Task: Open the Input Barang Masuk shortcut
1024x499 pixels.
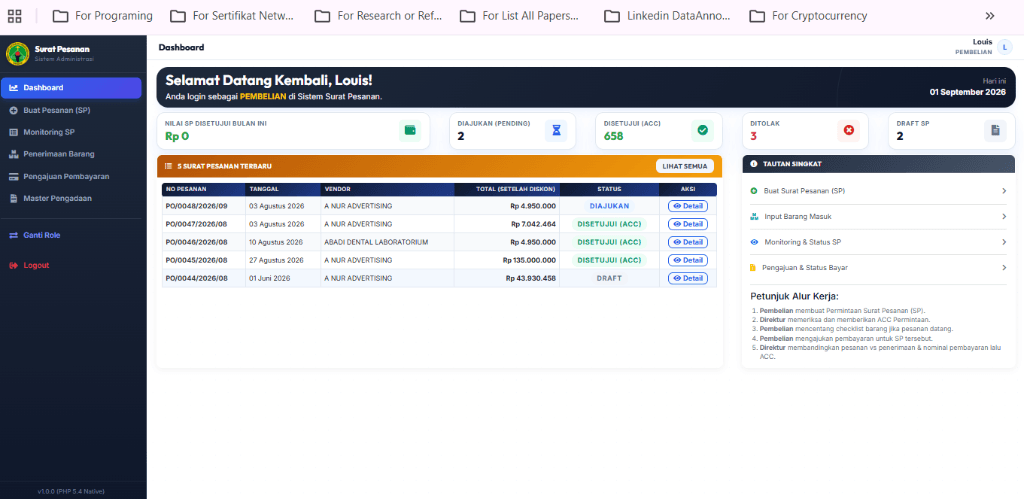Action: (878, 216)
